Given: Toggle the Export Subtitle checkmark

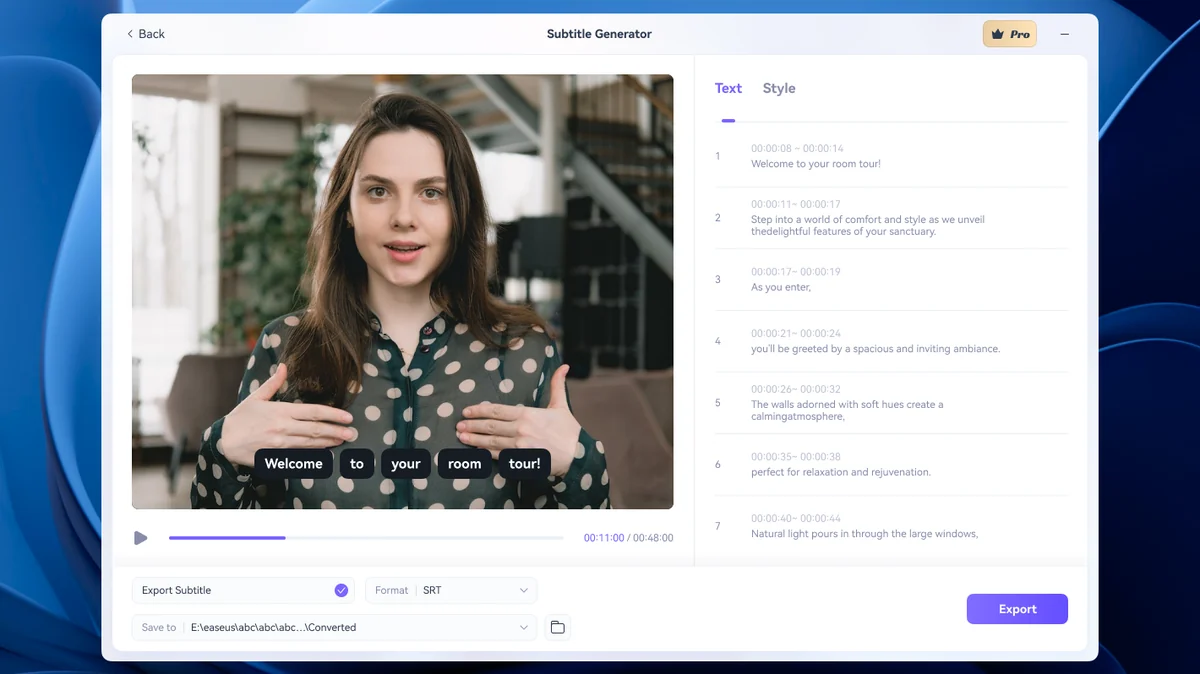Looking at the screenshot, I should (341, 590).
